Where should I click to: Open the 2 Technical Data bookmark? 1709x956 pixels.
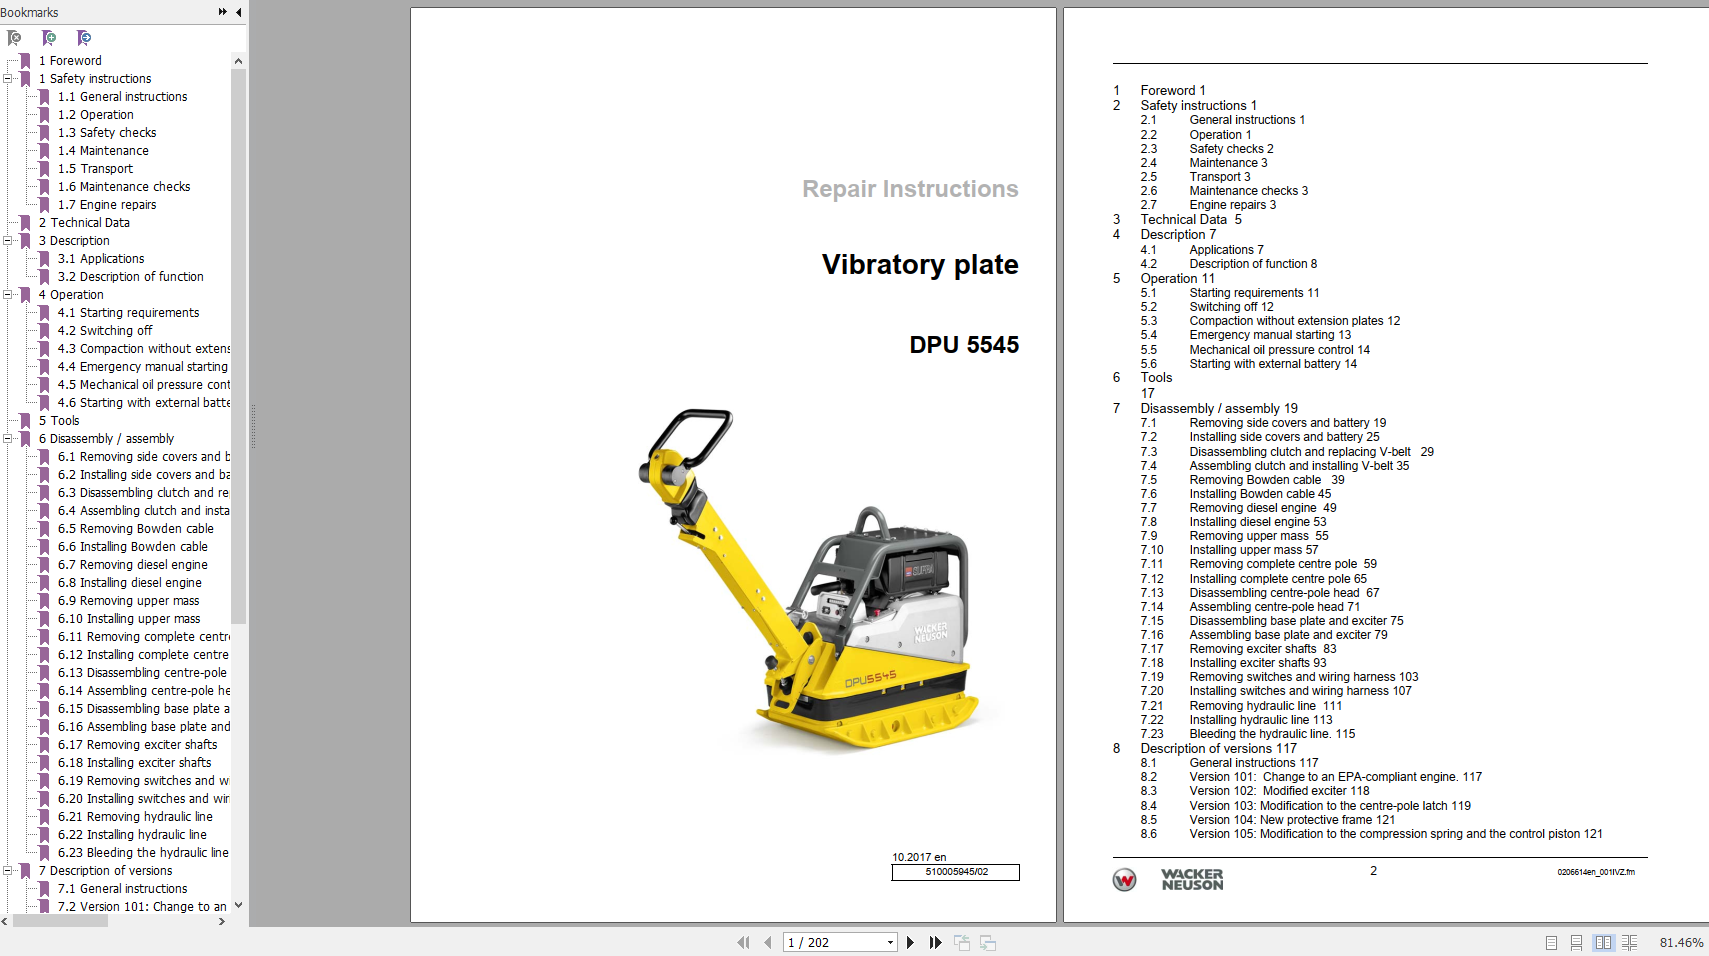pos(84,222)
